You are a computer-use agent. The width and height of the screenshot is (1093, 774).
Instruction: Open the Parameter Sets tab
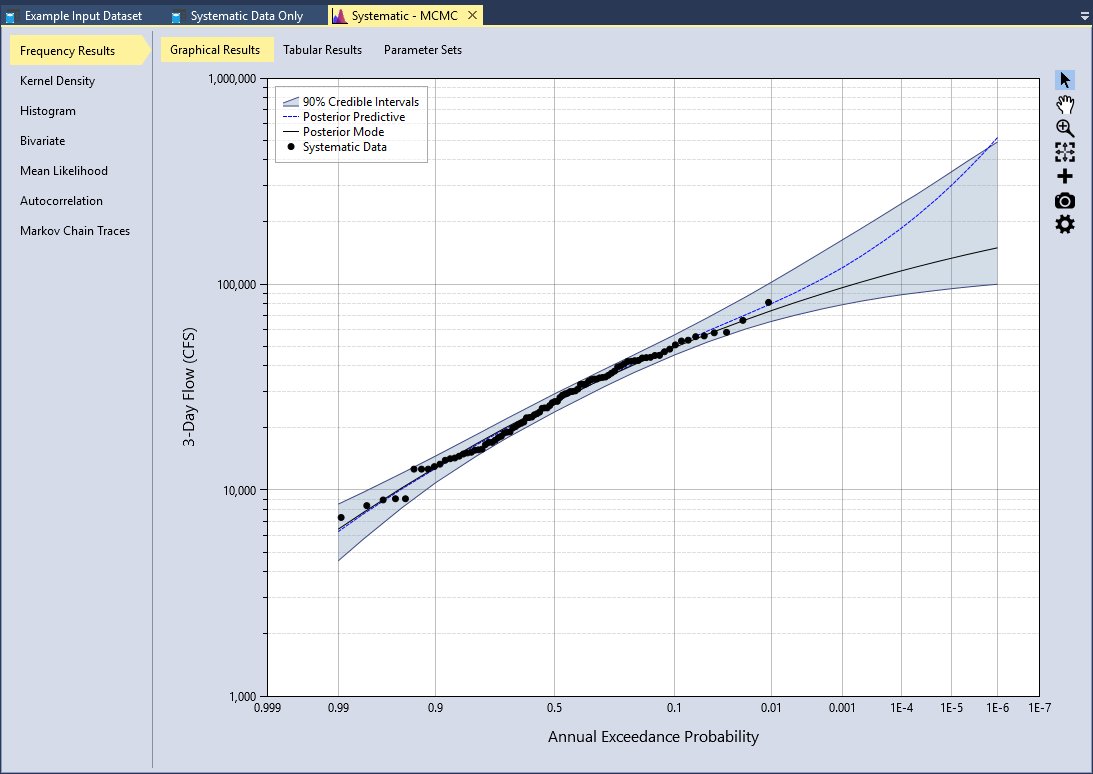coord(423,50)
